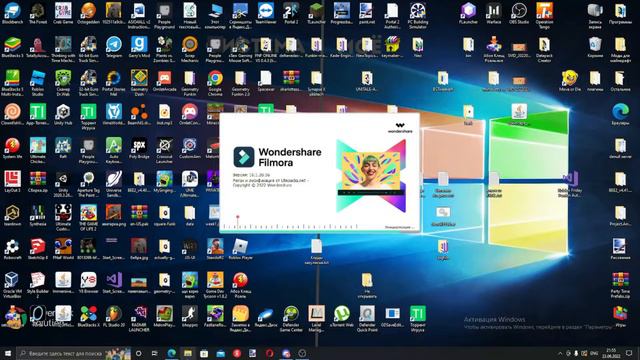Select the Blockbench desktop shortcut
Viewport: 640px width, 360px height.
[12, 13]
